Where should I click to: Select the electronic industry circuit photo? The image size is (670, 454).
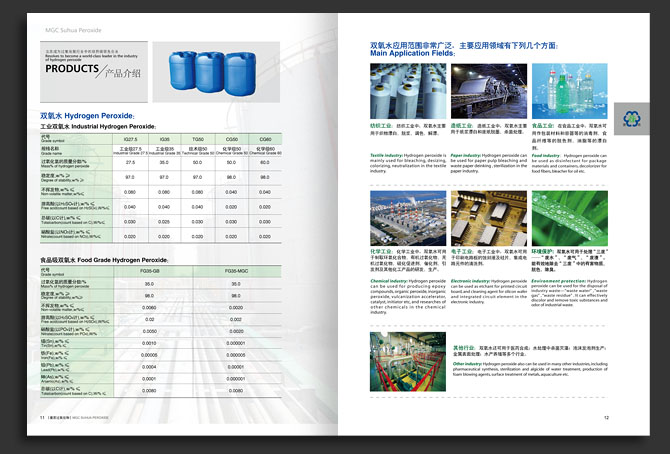(486, 218)
